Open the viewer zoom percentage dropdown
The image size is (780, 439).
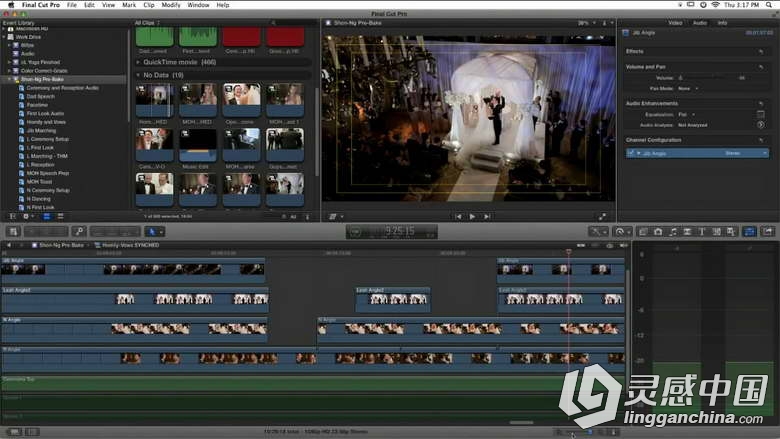tap(586, 23)
